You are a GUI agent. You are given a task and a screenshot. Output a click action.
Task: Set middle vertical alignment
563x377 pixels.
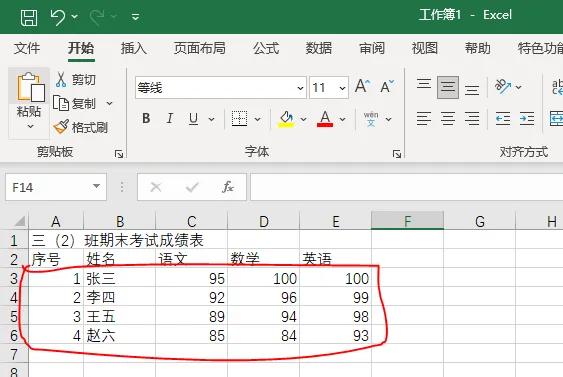click(448, 87)
